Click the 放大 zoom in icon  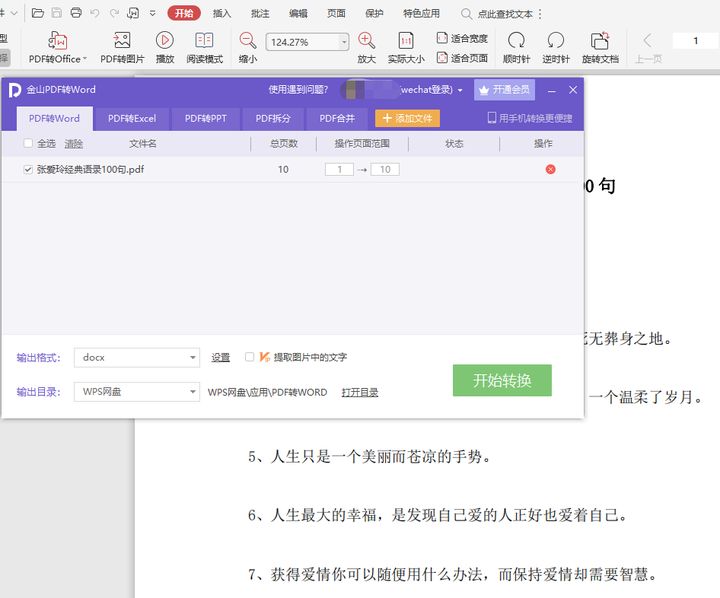click(x=366, y=40)
